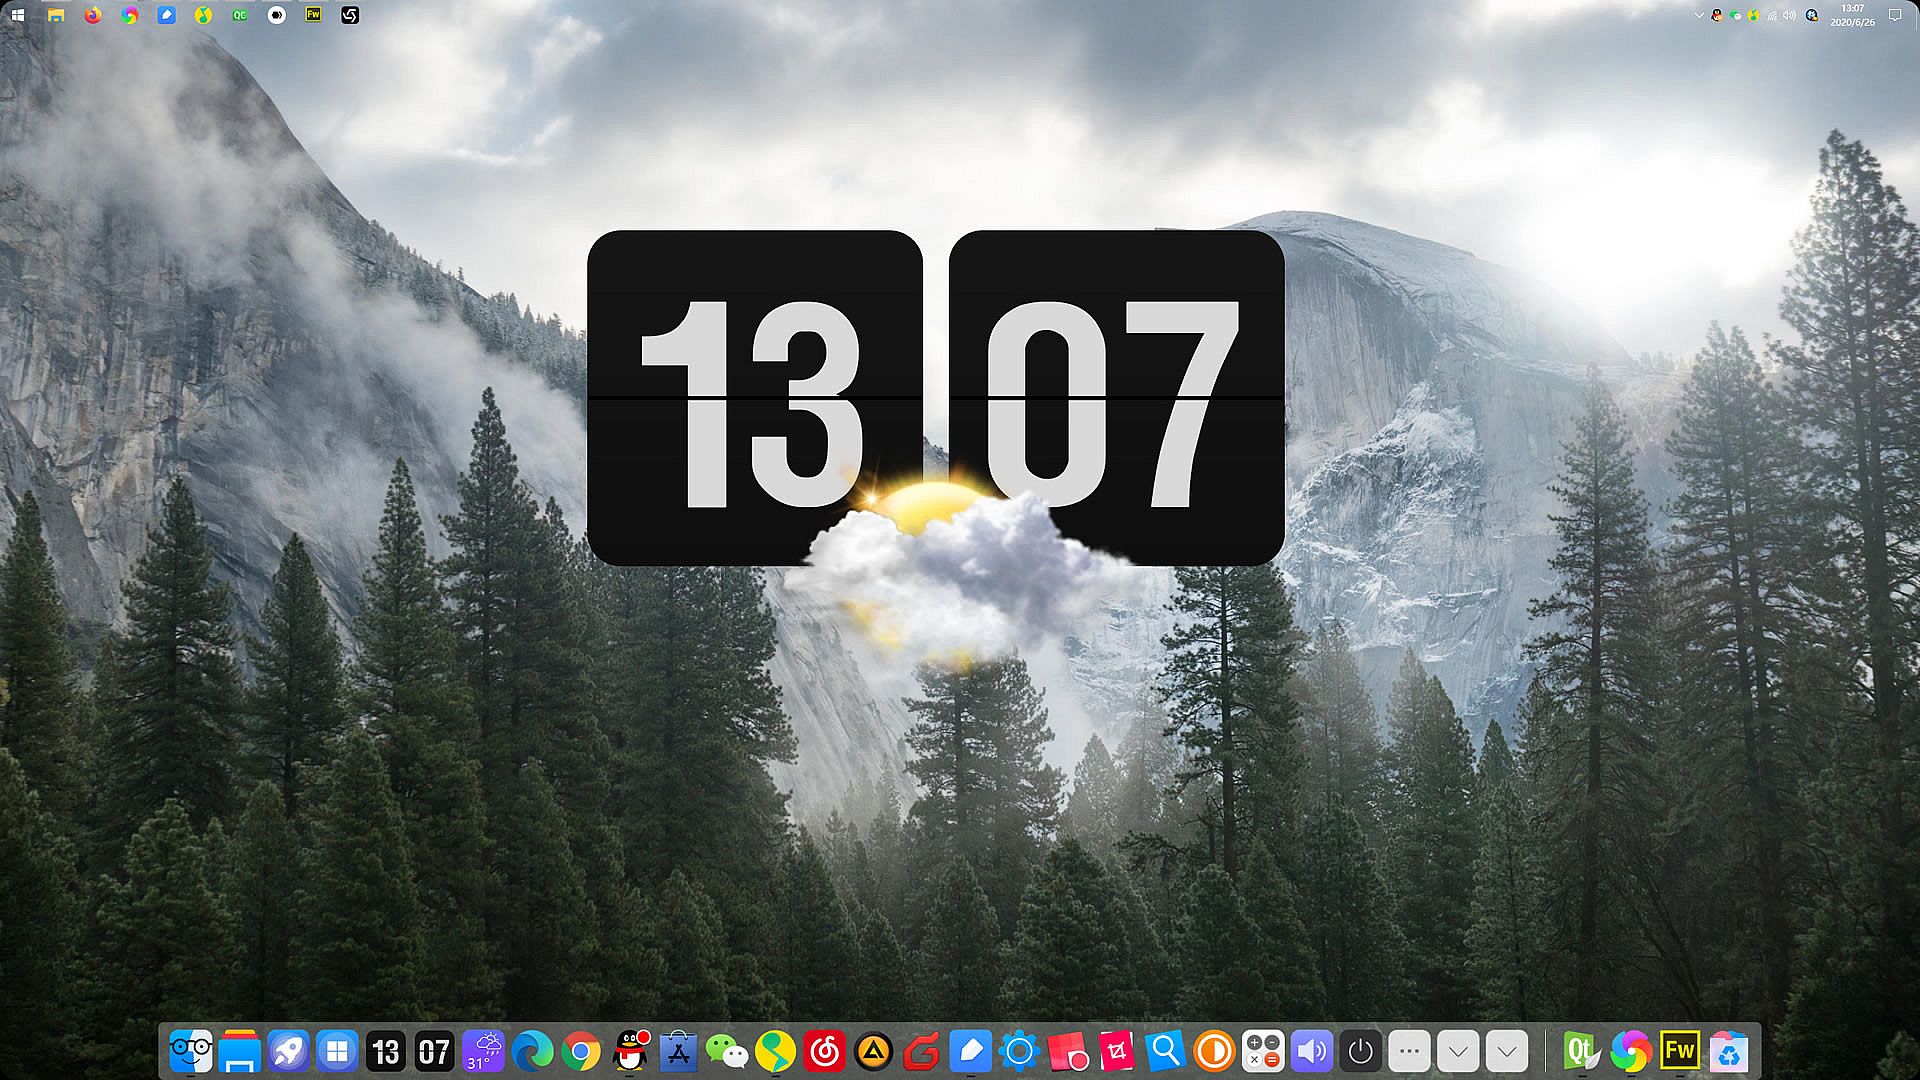Open Microsoft Edge in the dock
Viewport: 1920px width, 1080px height.
532,1052
